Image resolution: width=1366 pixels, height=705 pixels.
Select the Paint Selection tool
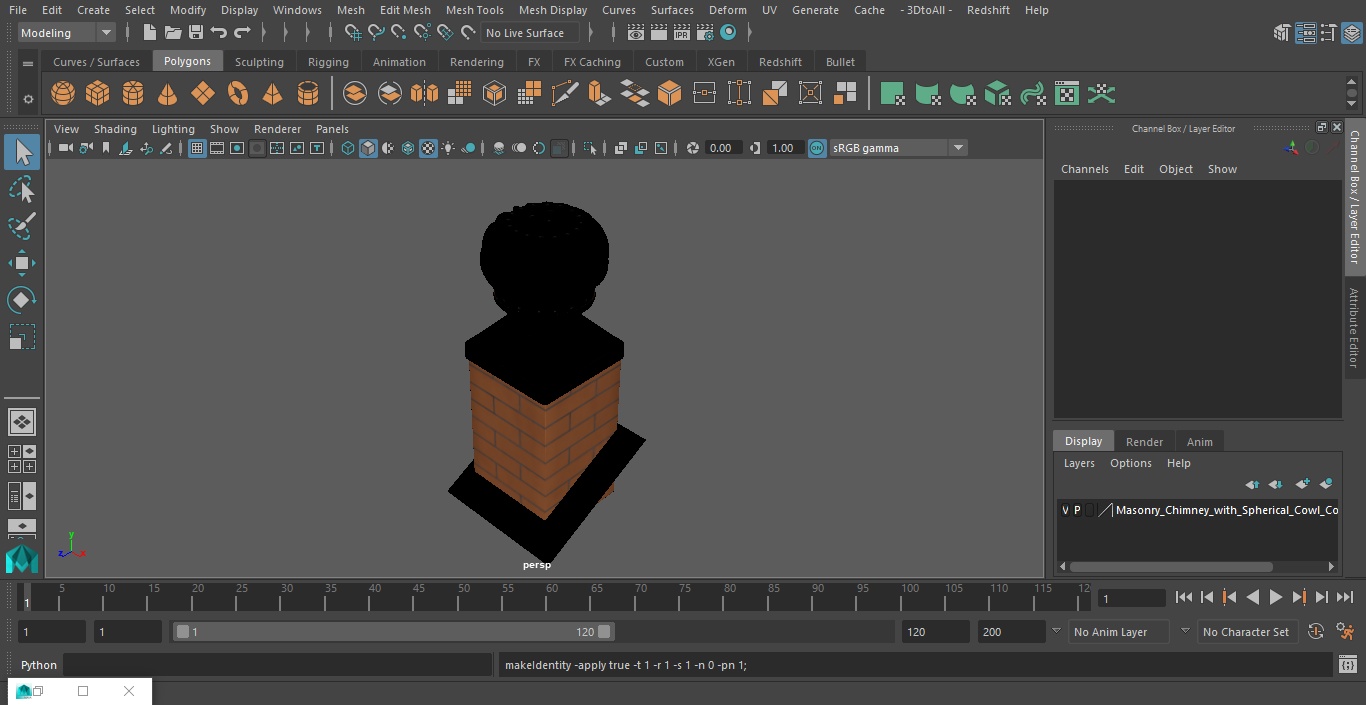click(22, 226)
